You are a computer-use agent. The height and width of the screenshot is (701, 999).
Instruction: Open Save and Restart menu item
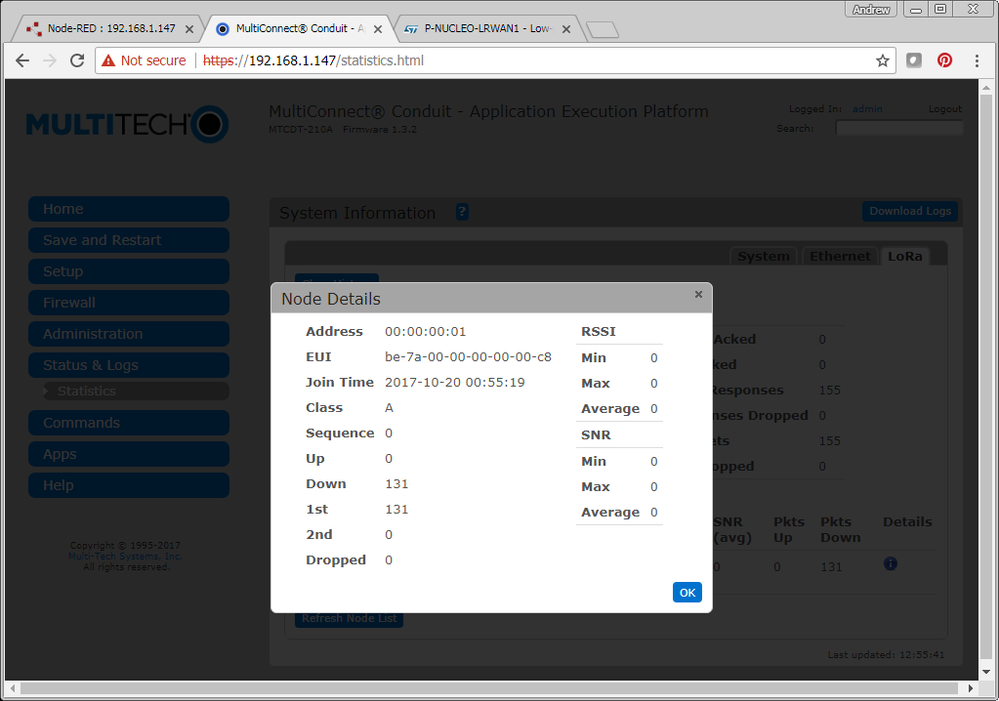coord(129,240)
